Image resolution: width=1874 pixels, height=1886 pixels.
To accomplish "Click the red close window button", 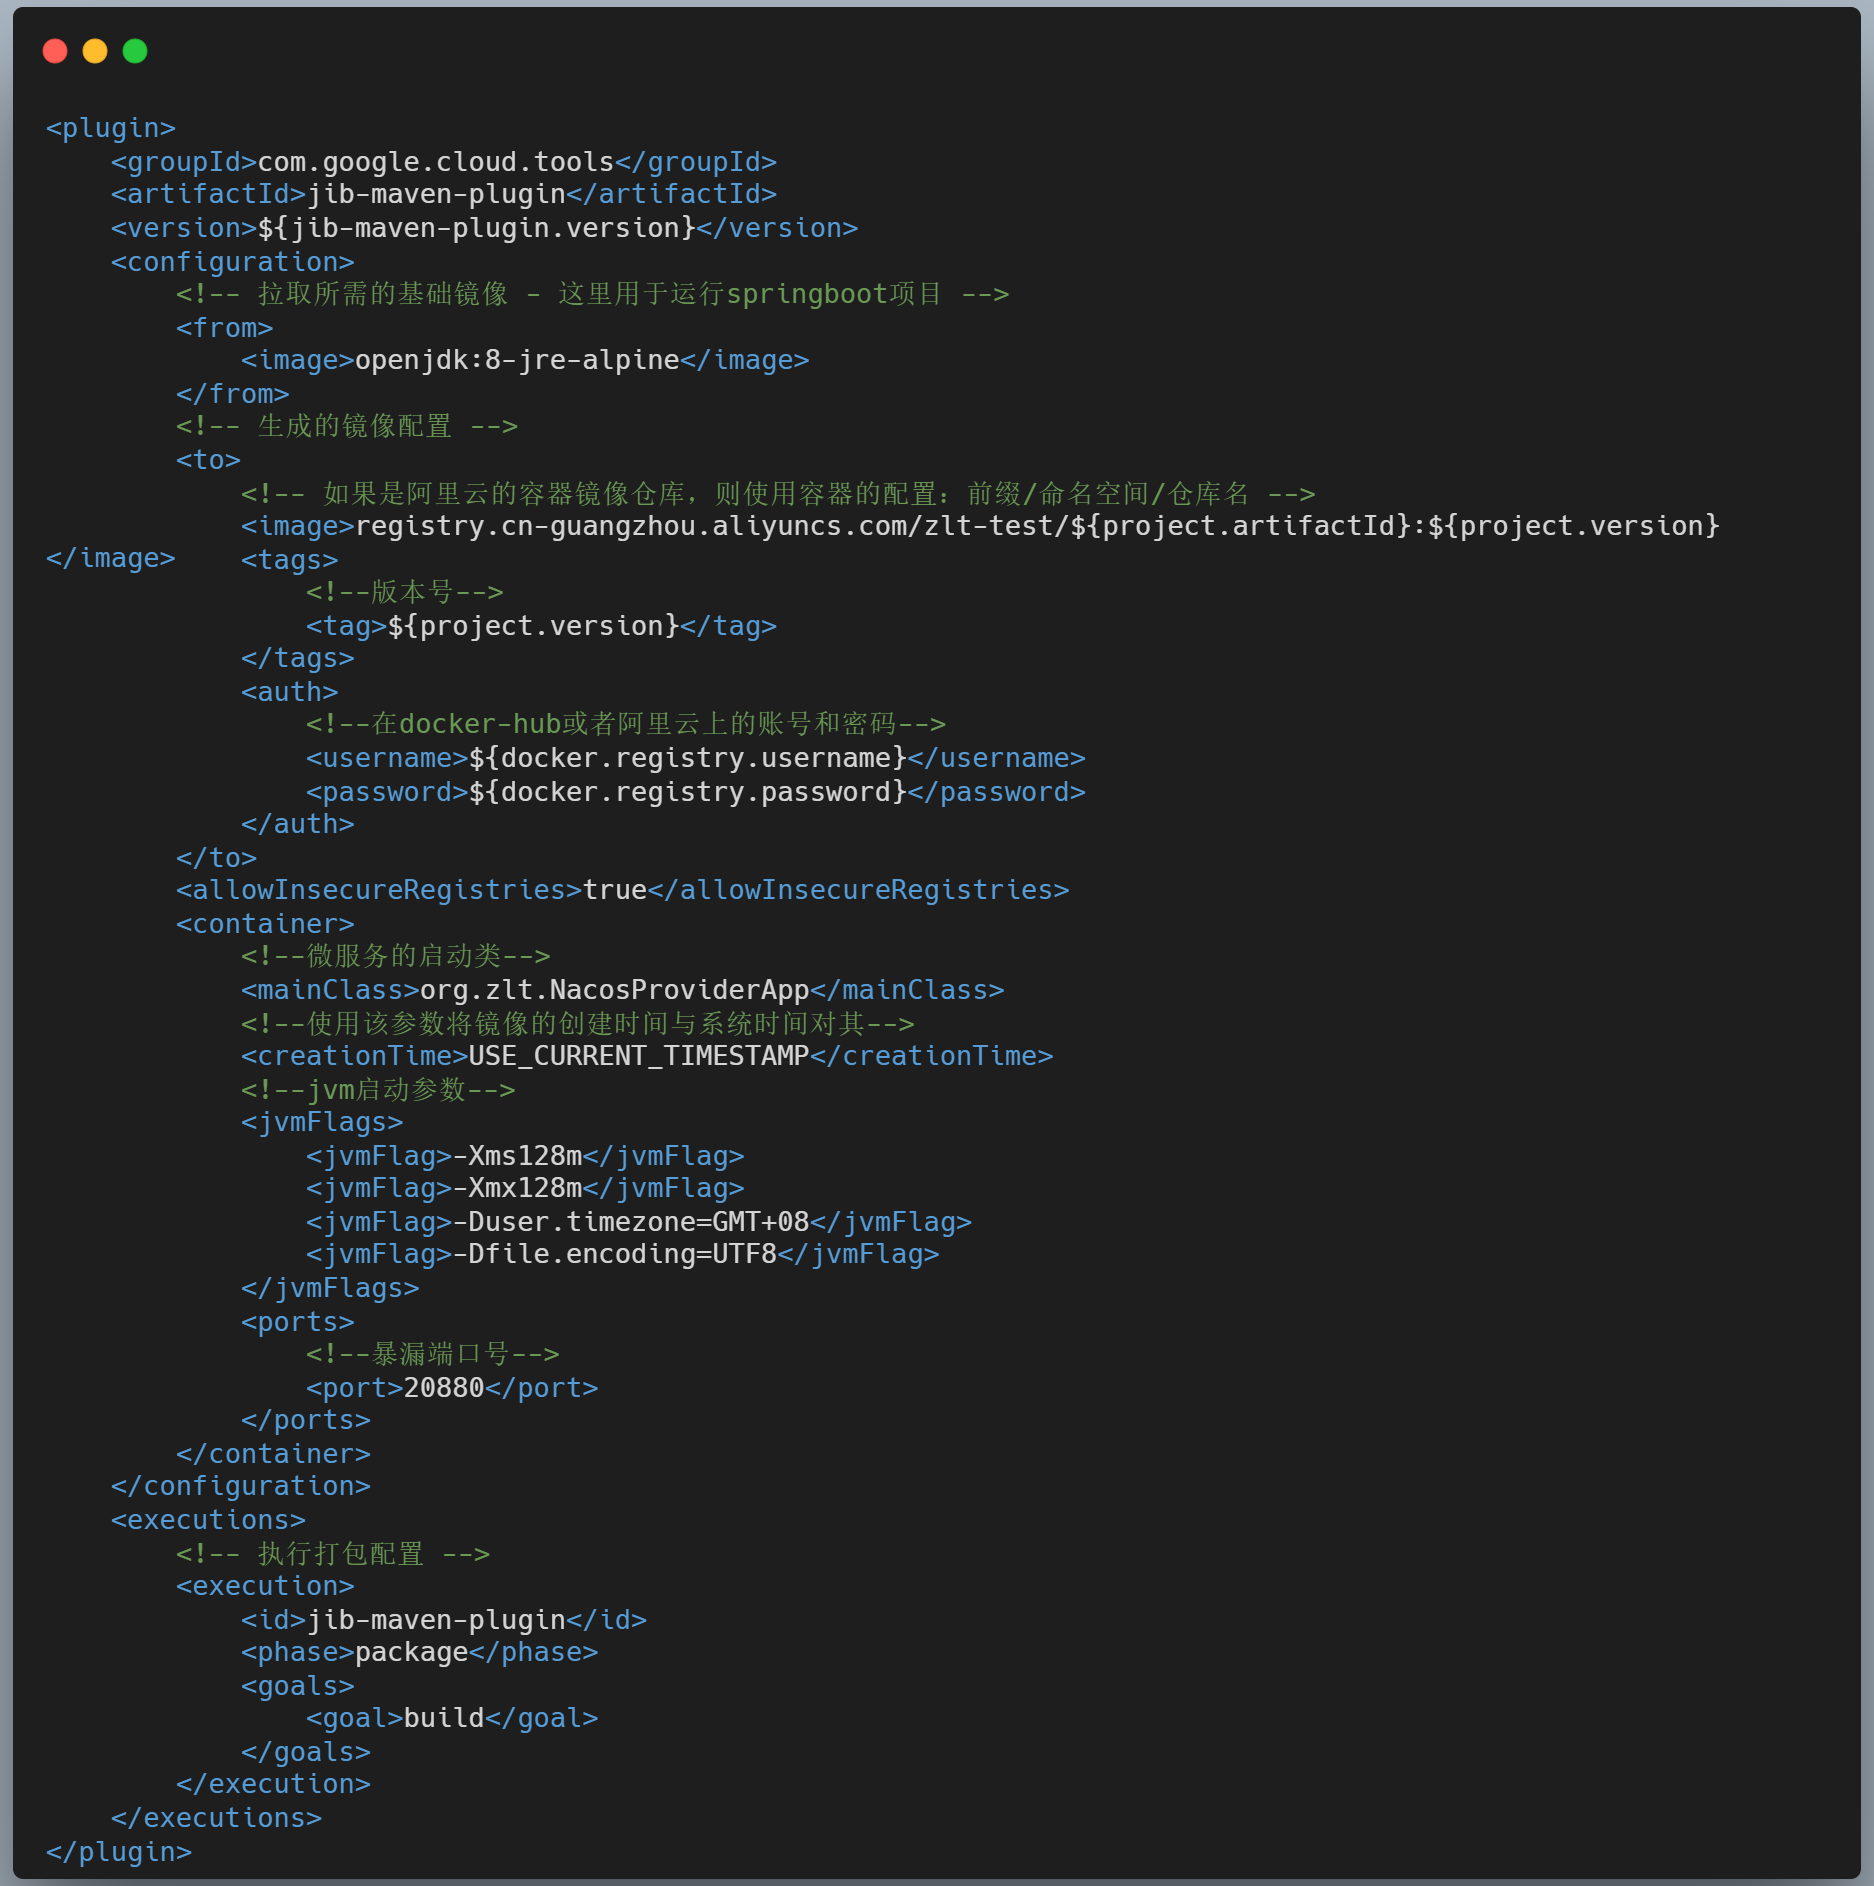I will [55, 50].
